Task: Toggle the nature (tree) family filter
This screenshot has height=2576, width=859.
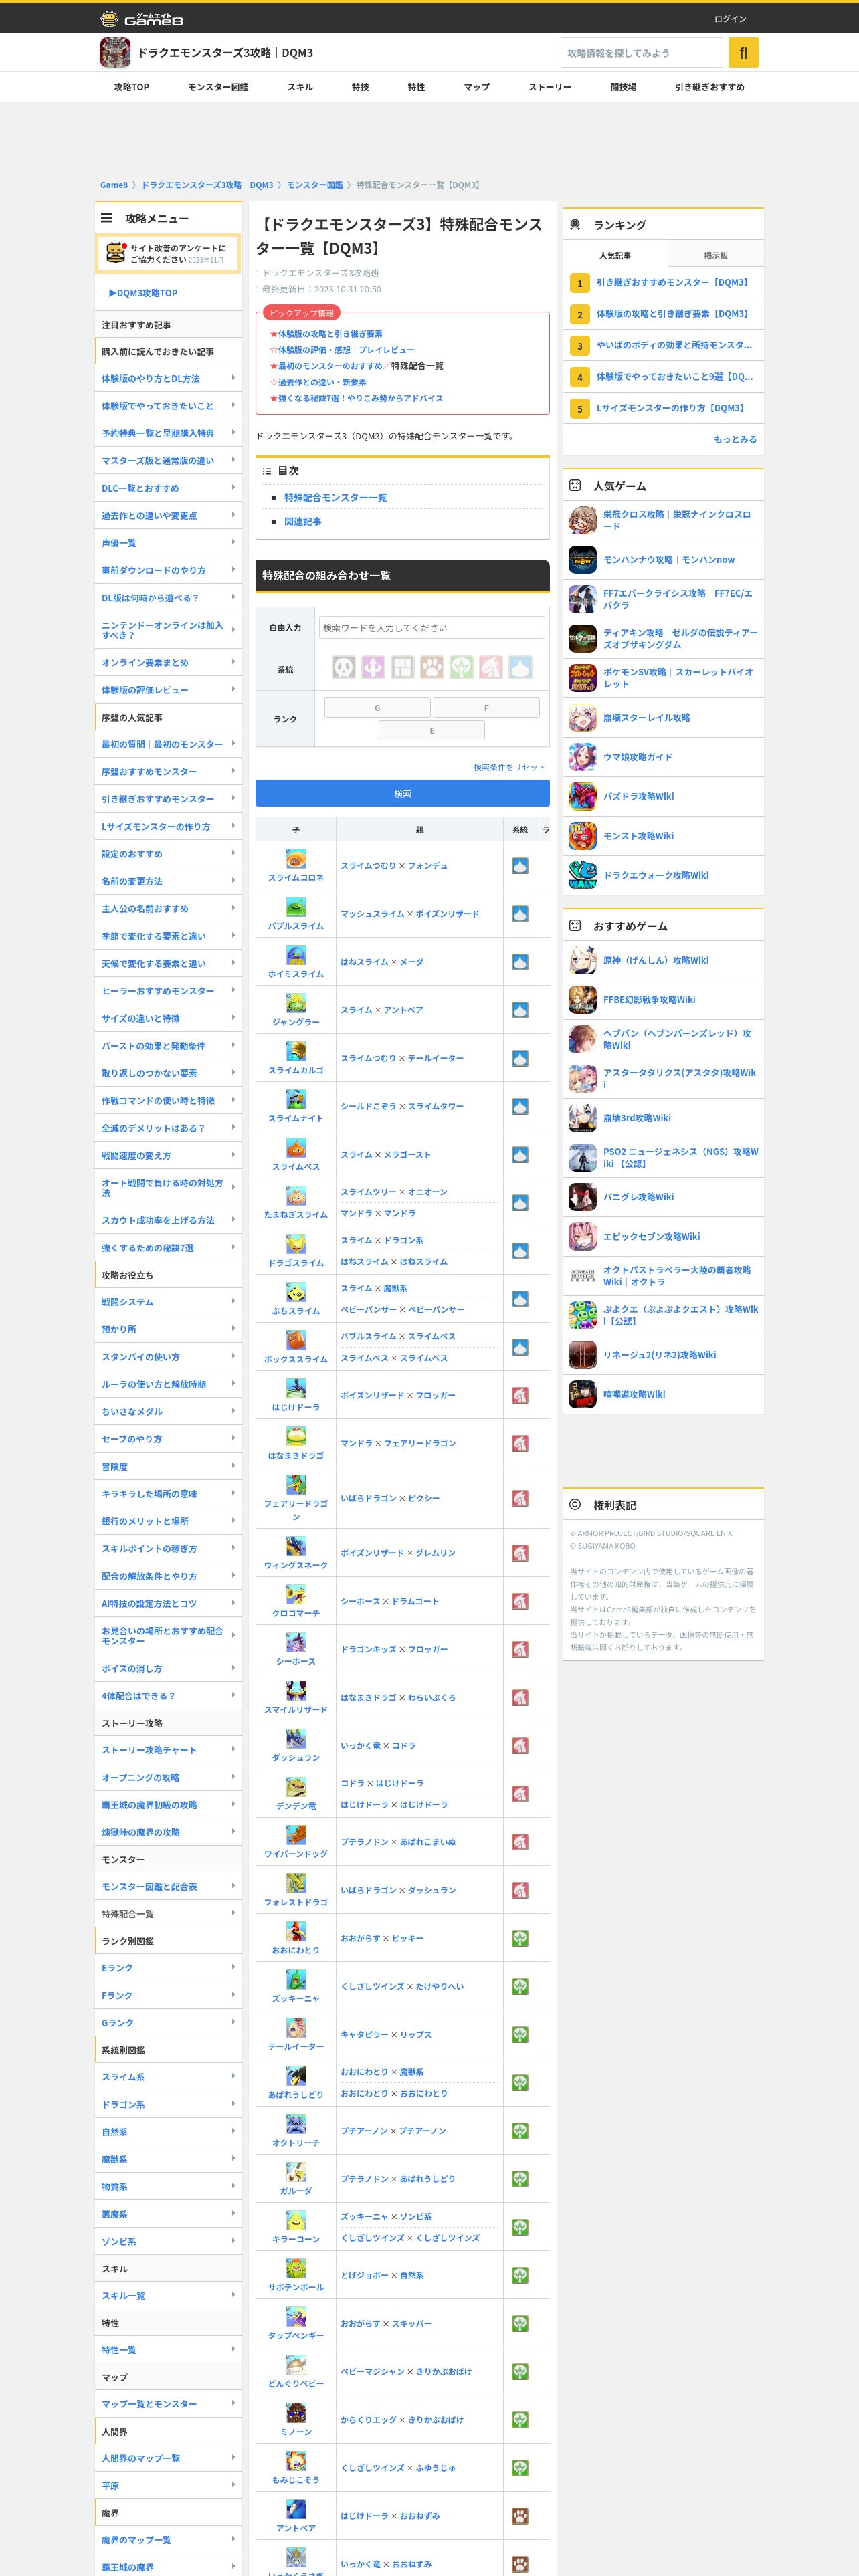Action: [461, 667]
